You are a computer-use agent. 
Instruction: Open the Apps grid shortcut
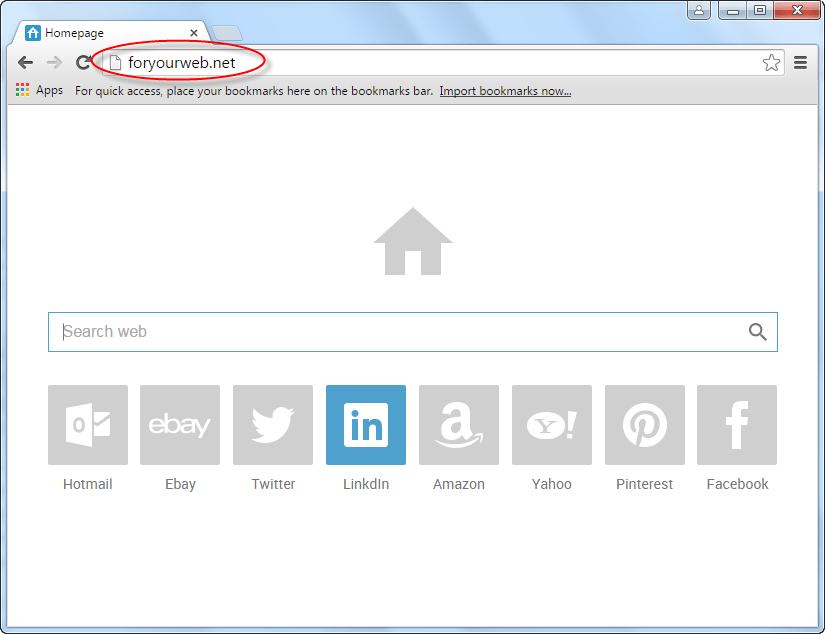(x=39, y=90)
